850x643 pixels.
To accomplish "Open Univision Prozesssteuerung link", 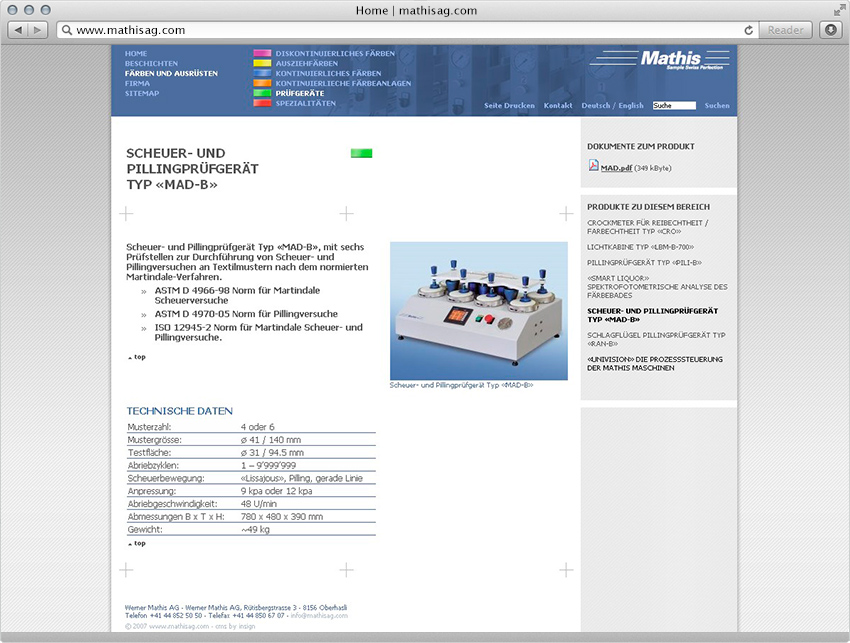I will point(655,364).
